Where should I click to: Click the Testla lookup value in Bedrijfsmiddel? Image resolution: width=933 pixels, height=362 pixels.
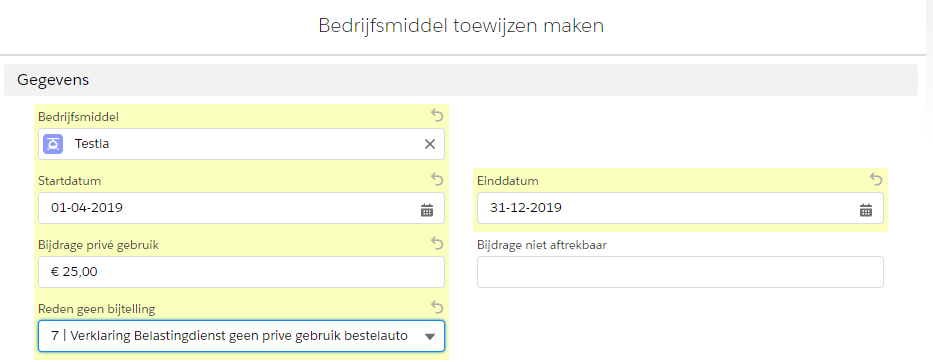click(92, 143)
